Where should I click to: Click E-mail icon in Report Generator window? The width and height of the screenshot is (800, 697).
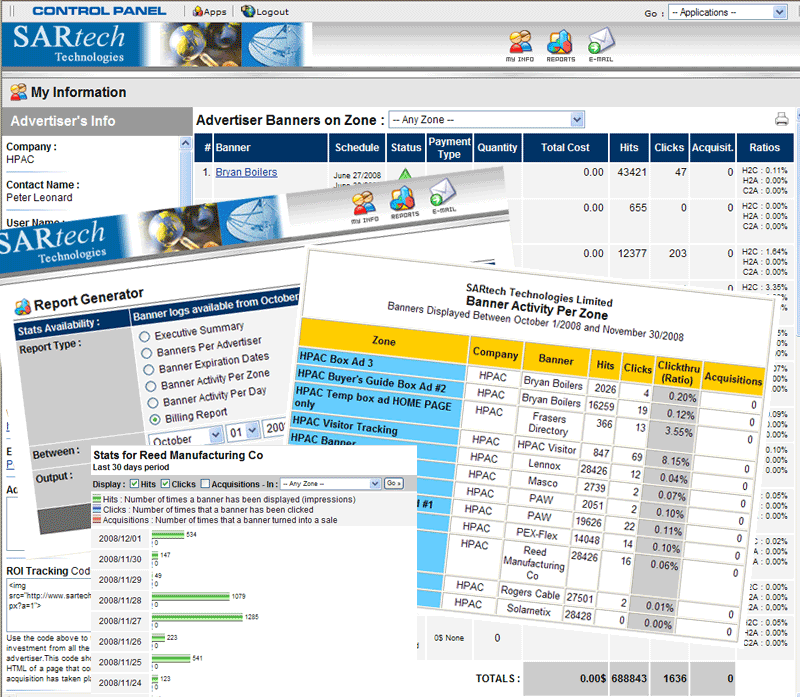(x=443, y=196)
